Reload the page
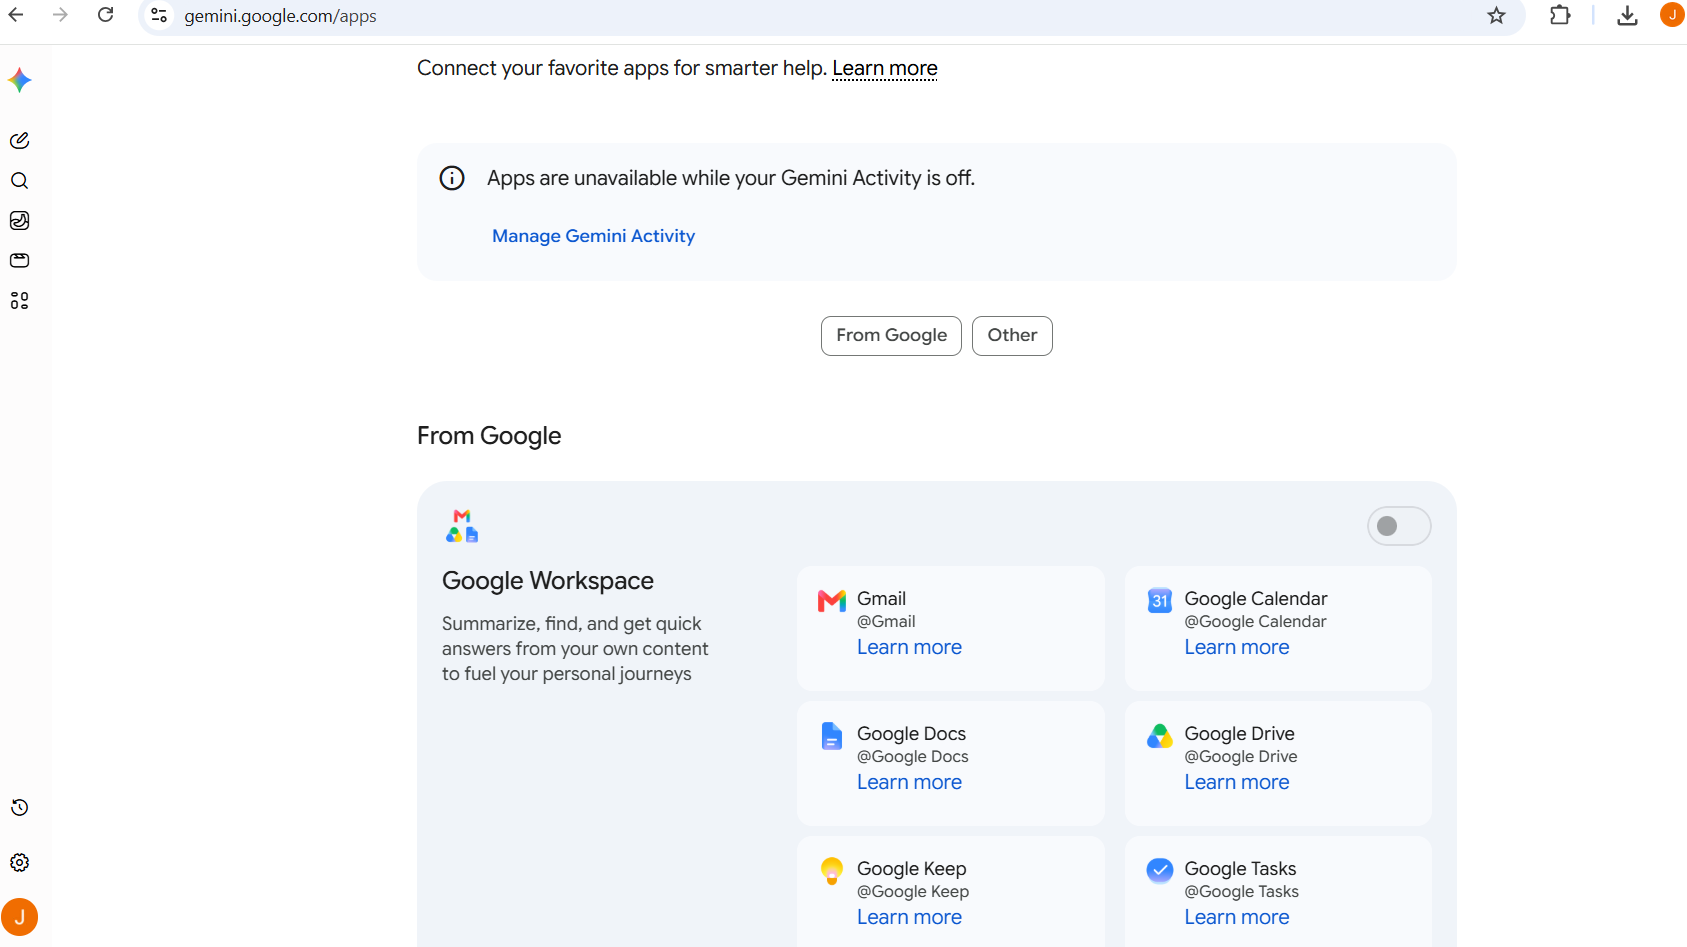The image size is (1687, 947). (x=105, y=15)
